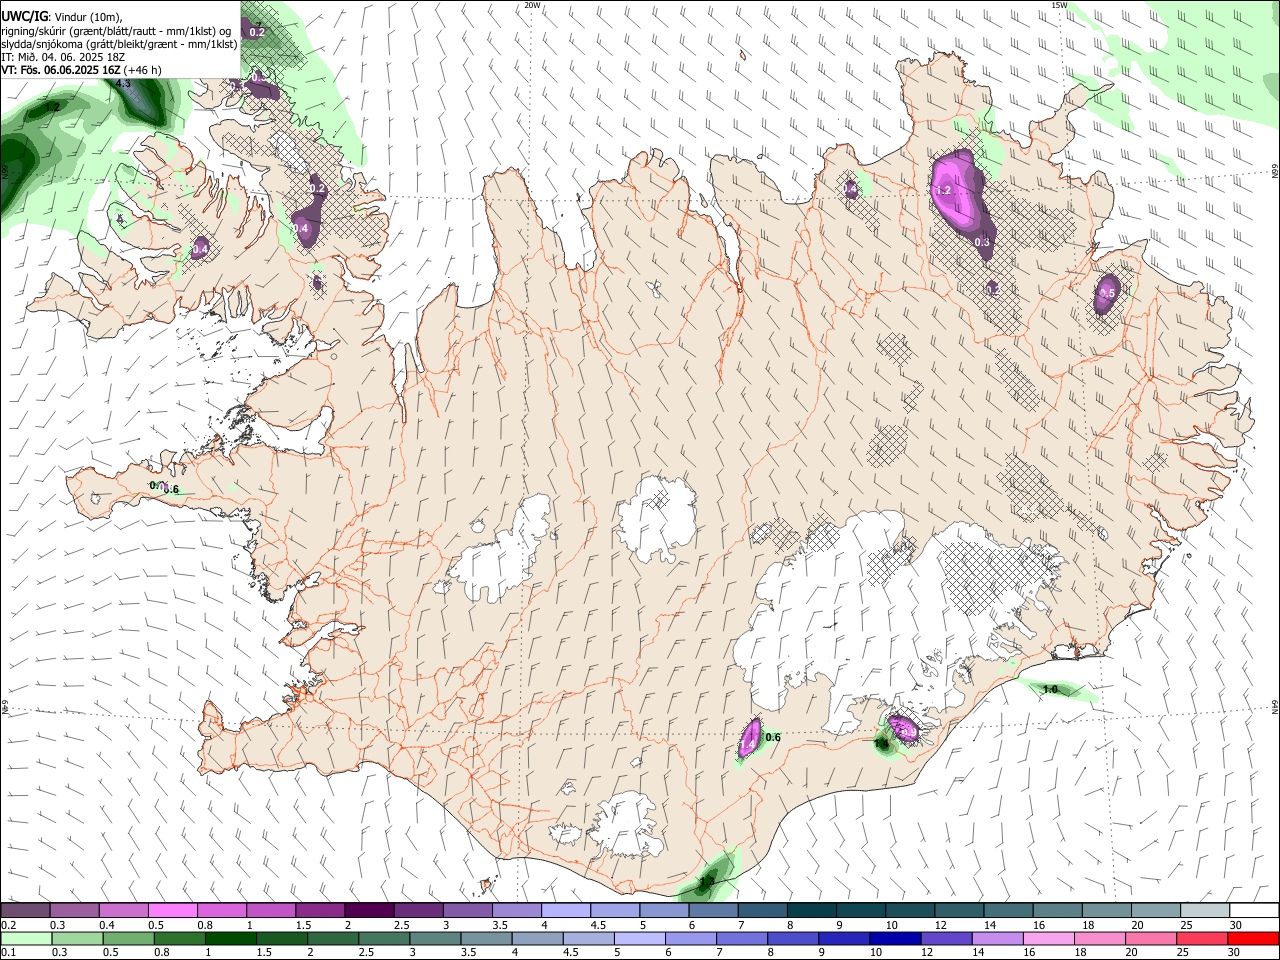Click the 'VT: Fös. 06.06.2025 16Z' valid time text
This screenshot has width=1280, height=960.
61,71
